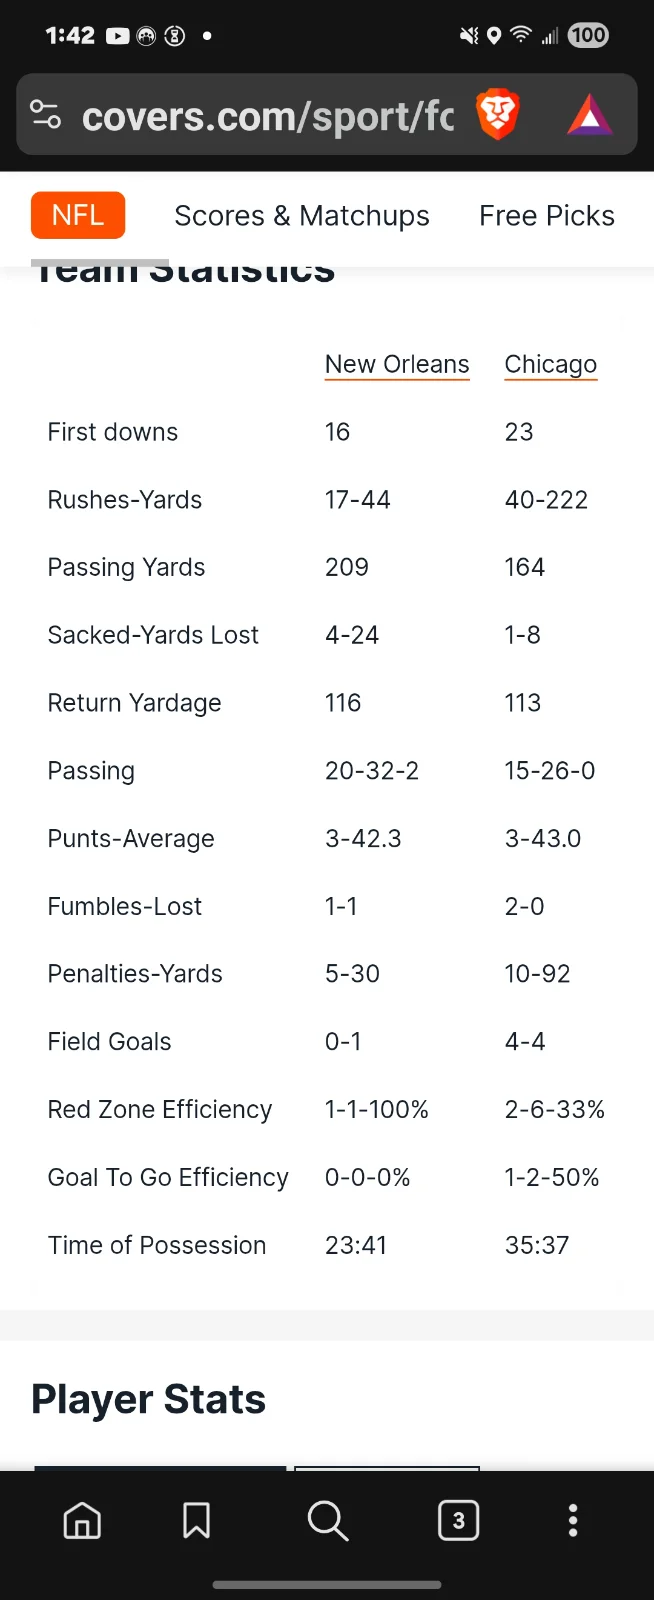Screen dimensions: 654x1600
Task: Open the tab switcher showing 3 tabs
Action: [458, 1521]
